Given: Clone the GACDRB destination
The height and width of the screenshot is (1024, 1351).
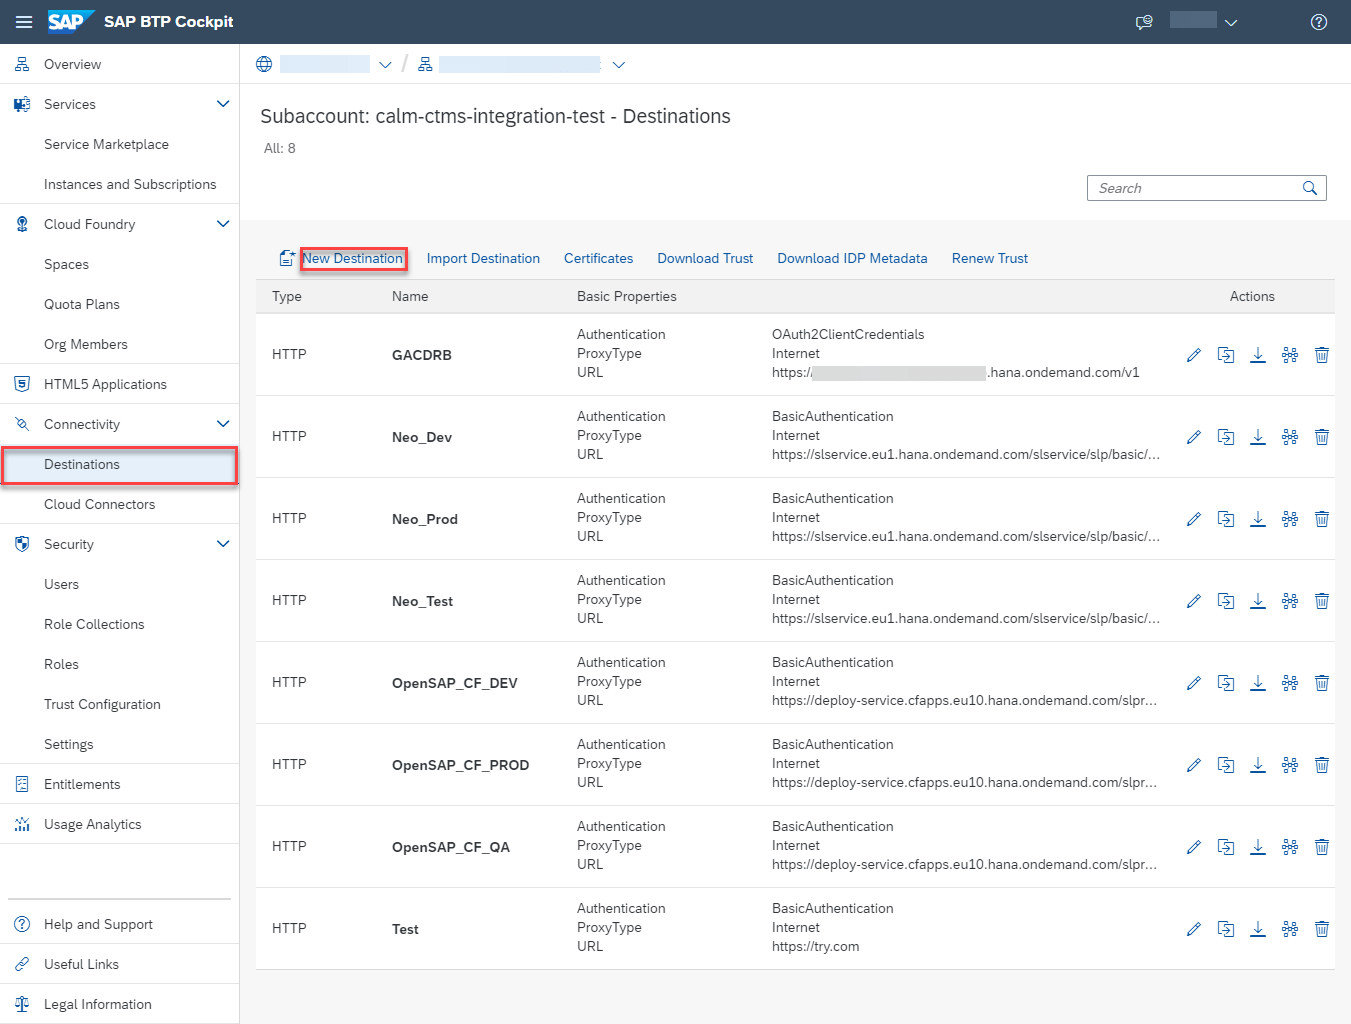Looking at the screenshot, I should [1226, 355].
